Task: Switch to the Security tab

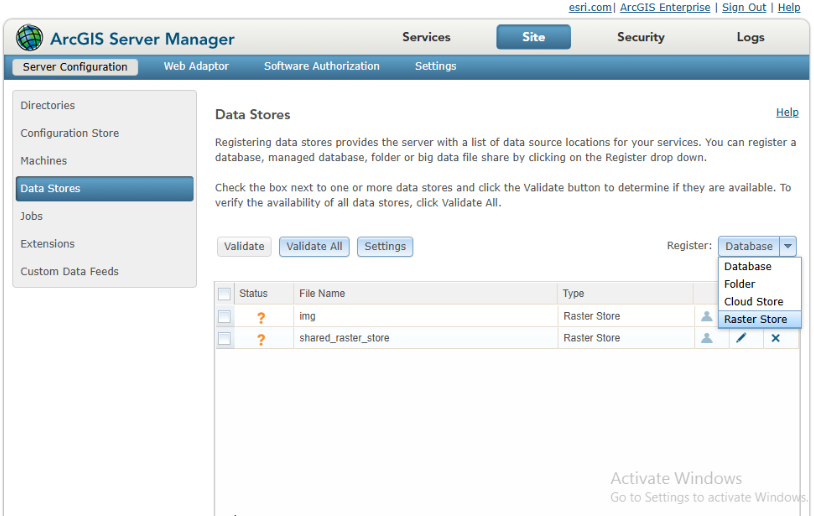Action: (641, 37)
